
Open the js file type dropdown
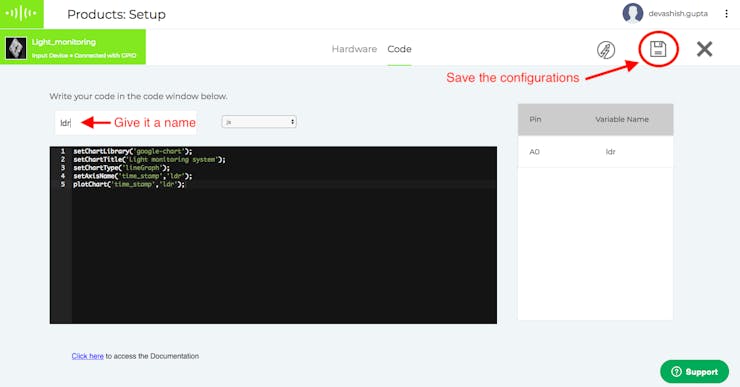(x=259, y=122)
